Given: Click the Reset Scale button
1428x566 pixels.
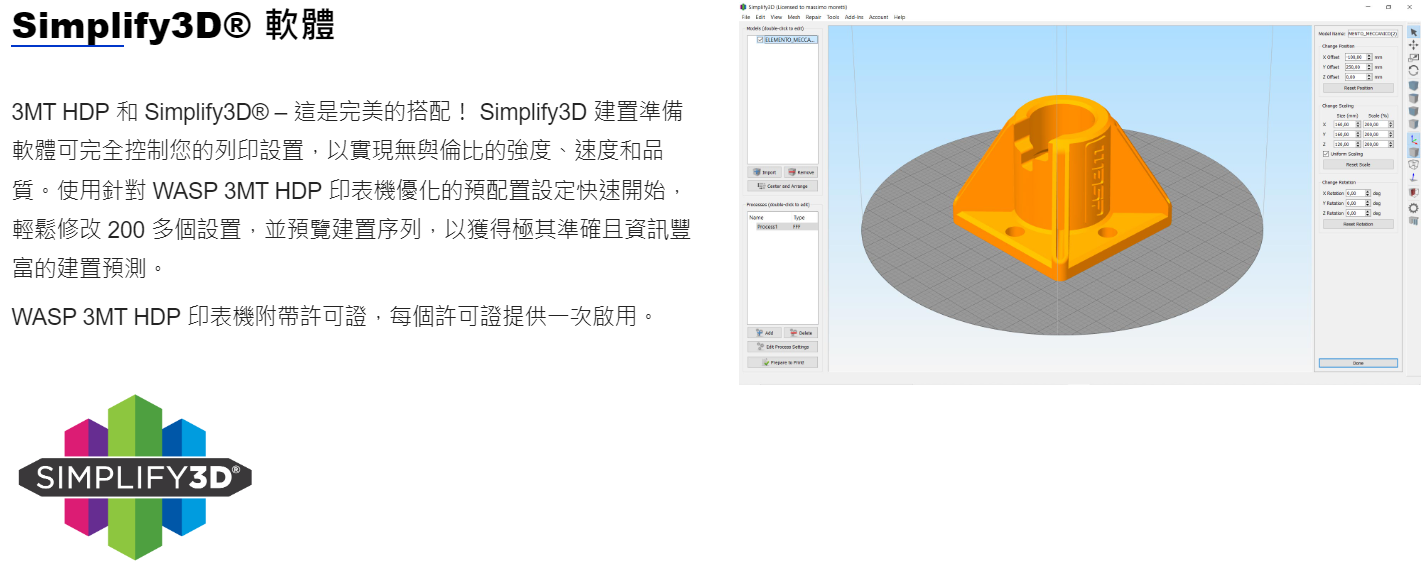Looking at the screenshot, I should pos(1358,164).
